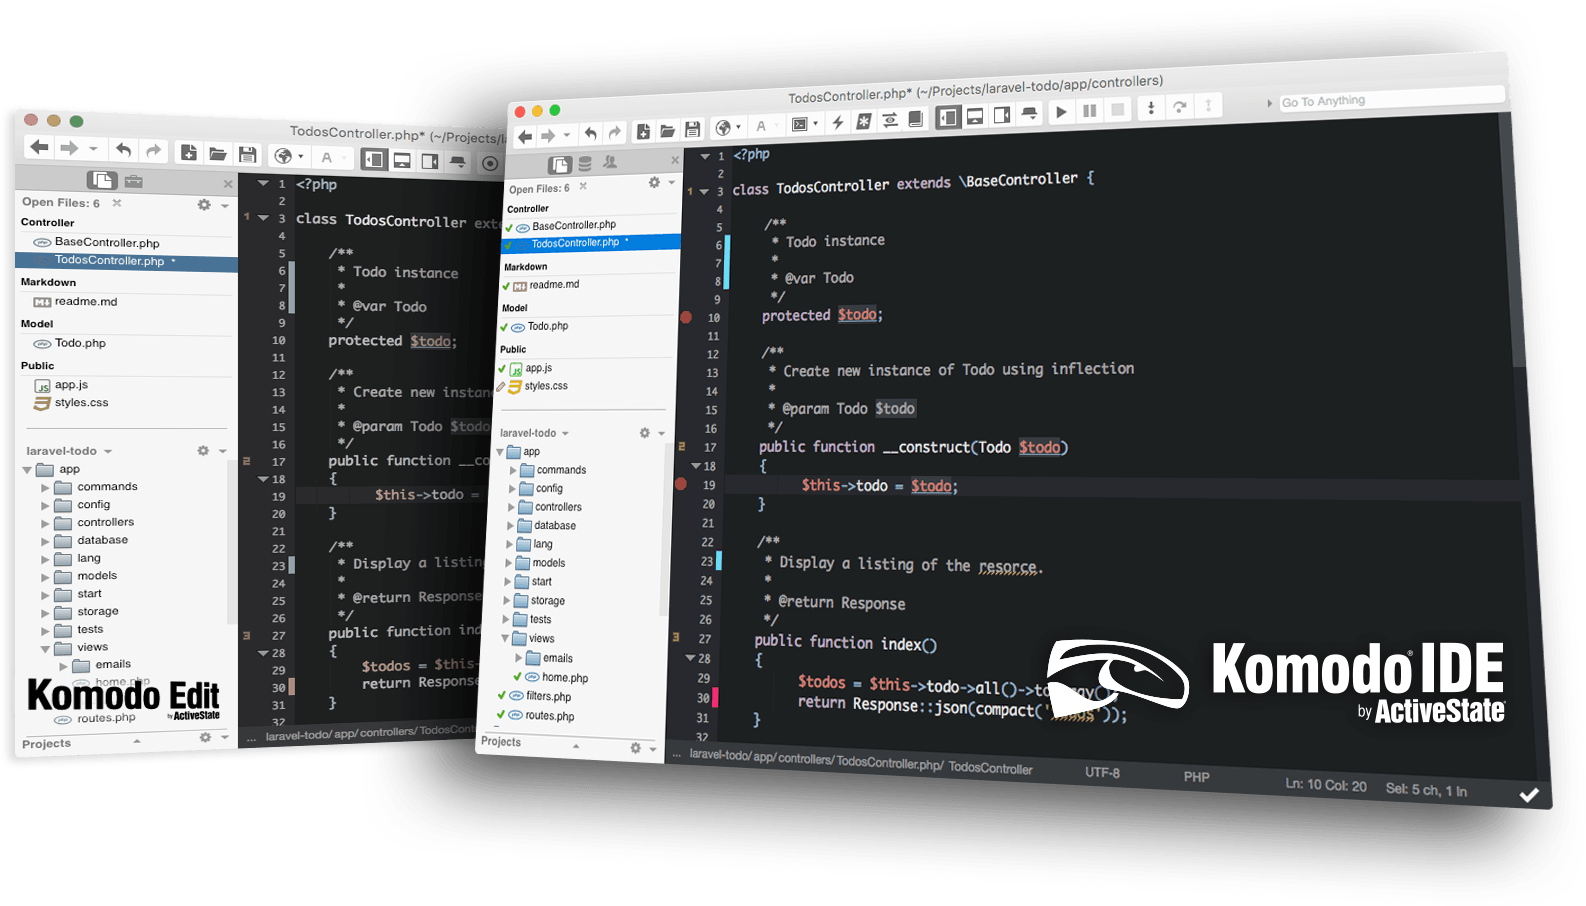Expand database folder in Komodo Edit tree
Viewport: 1586px width, 906px height.
tap(45, 541)
